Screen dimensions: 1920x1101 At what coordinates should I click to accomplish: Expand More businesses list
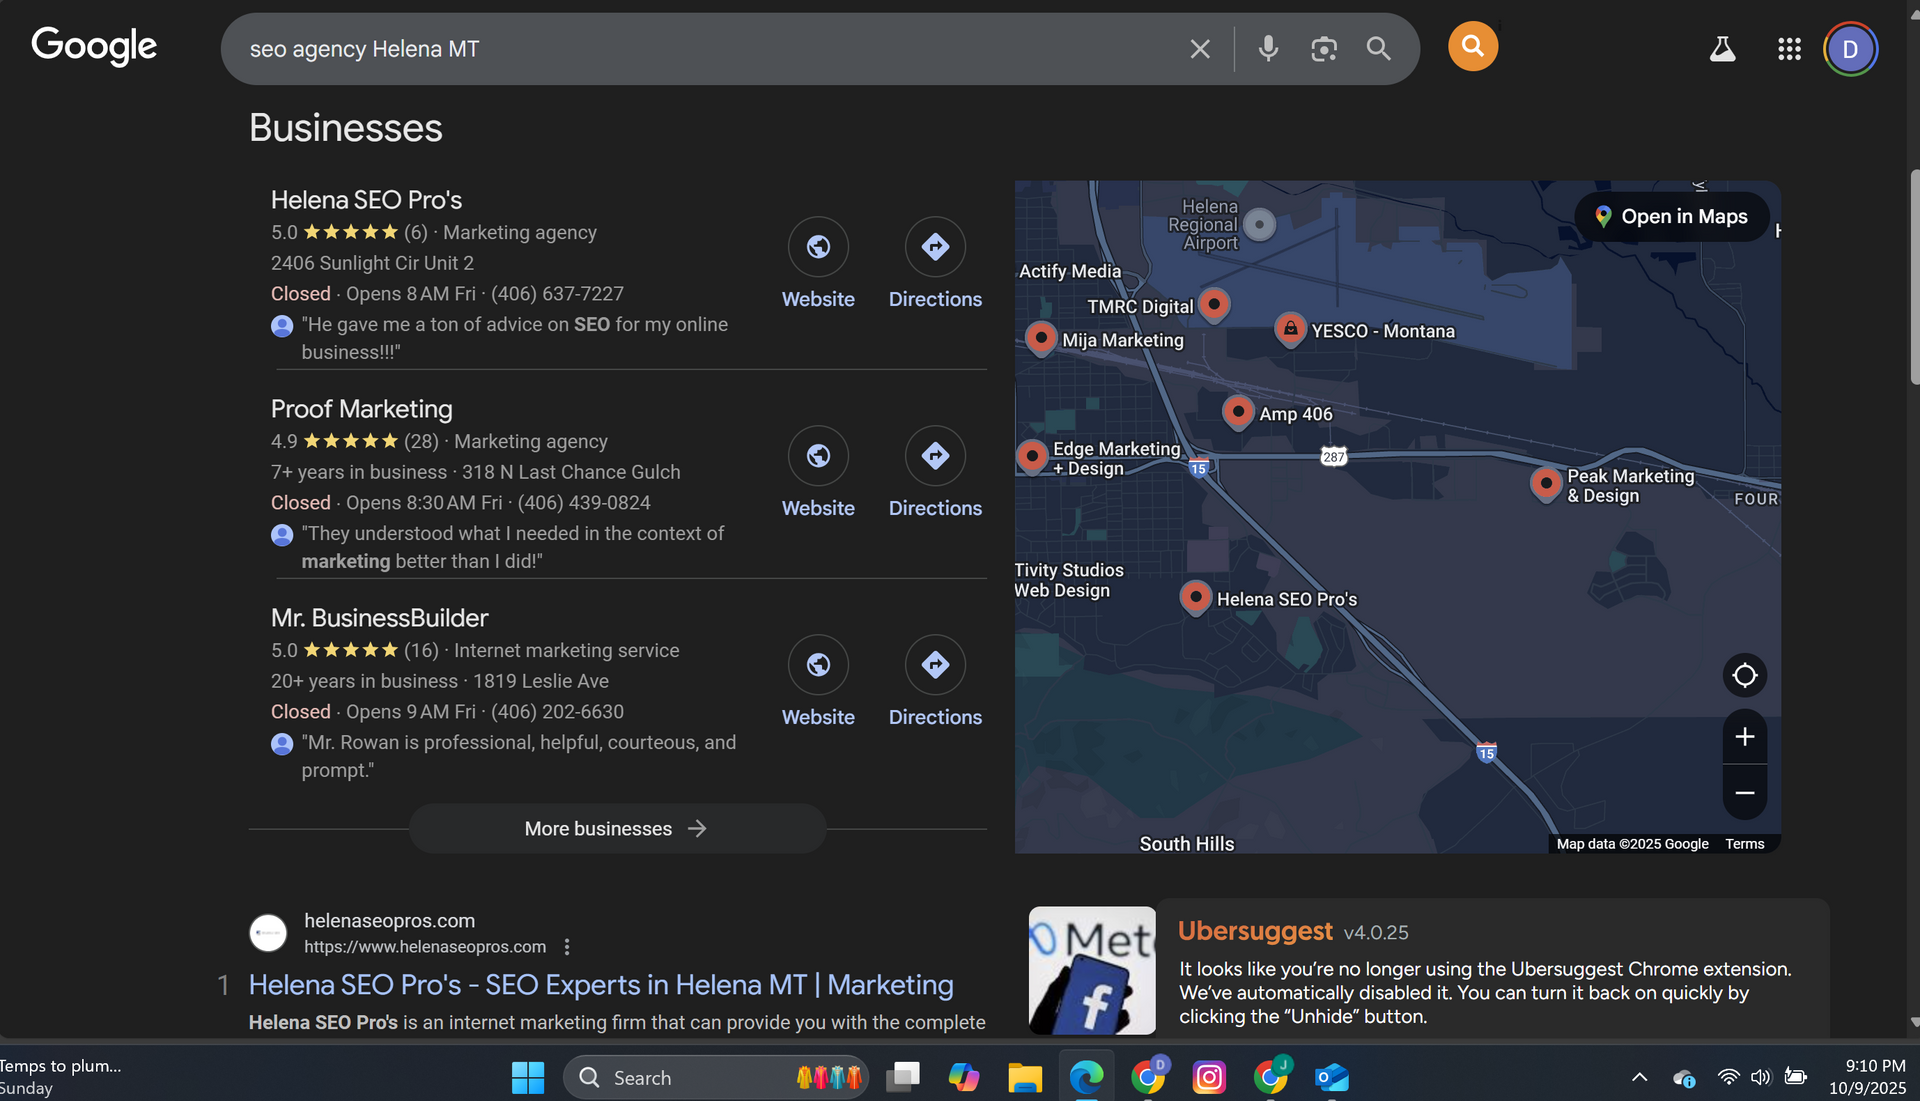617,829
